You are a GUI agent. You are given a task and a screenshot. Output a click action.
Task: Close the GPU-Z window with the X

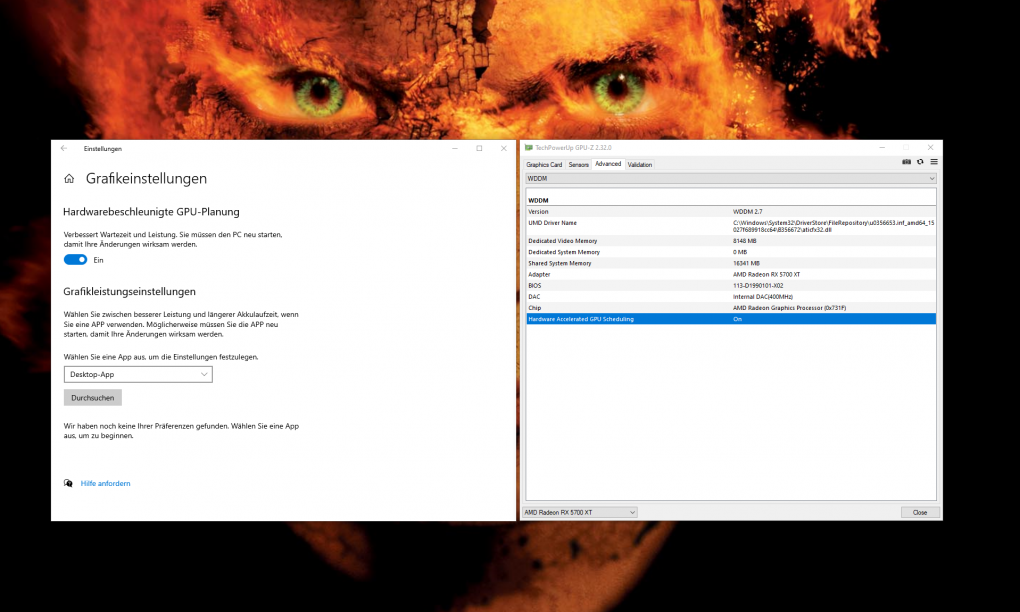point(930,148)
